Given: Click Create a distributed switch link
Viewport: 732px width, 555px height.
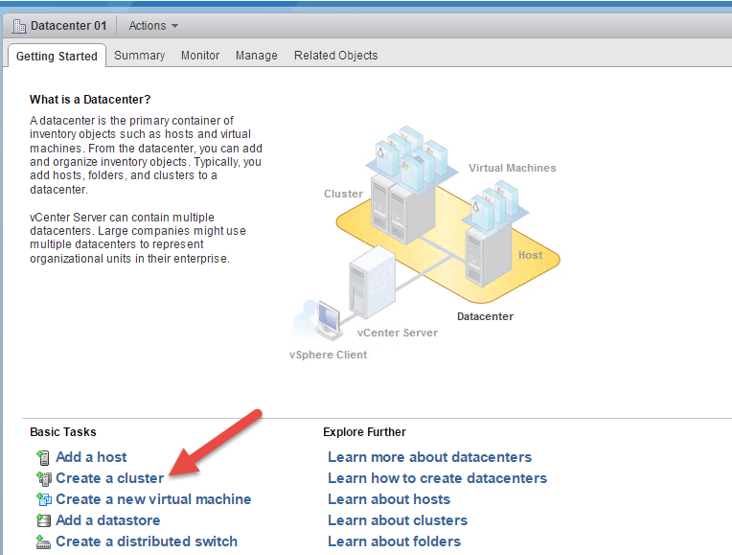Looking at the screenshot, I should pos(146,541).
